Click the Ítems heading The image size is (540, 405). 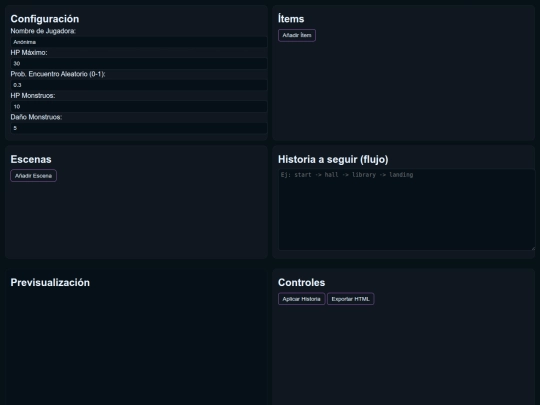291,19
